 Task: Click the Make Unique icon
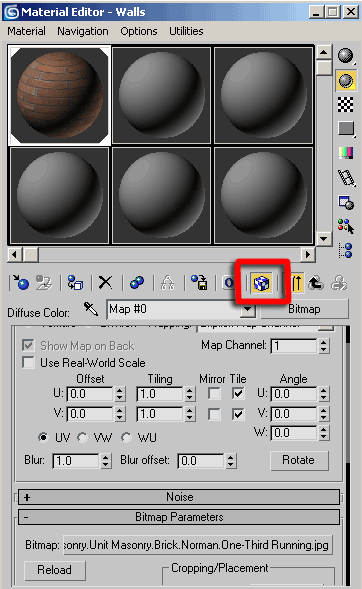tap(167, 282)
